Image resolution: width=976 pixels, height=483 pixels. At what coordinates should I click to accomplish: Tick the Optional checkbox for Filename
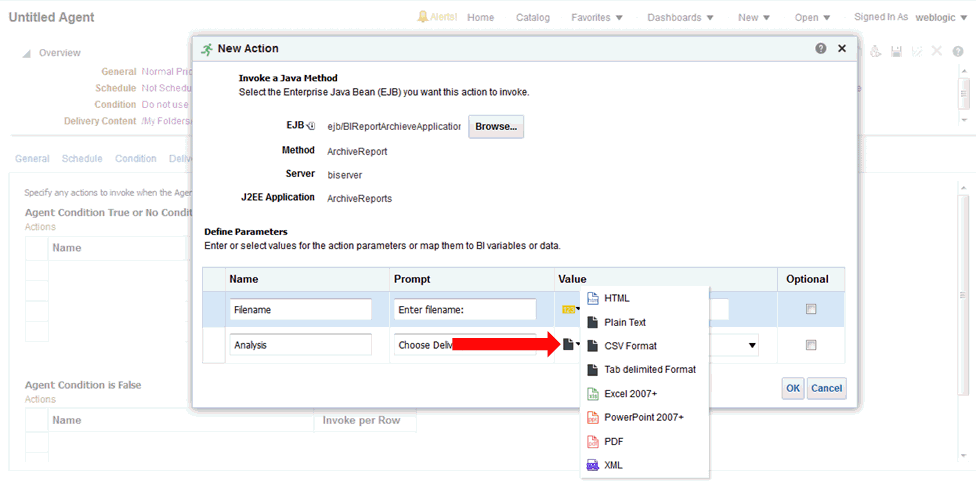[810, 309]
